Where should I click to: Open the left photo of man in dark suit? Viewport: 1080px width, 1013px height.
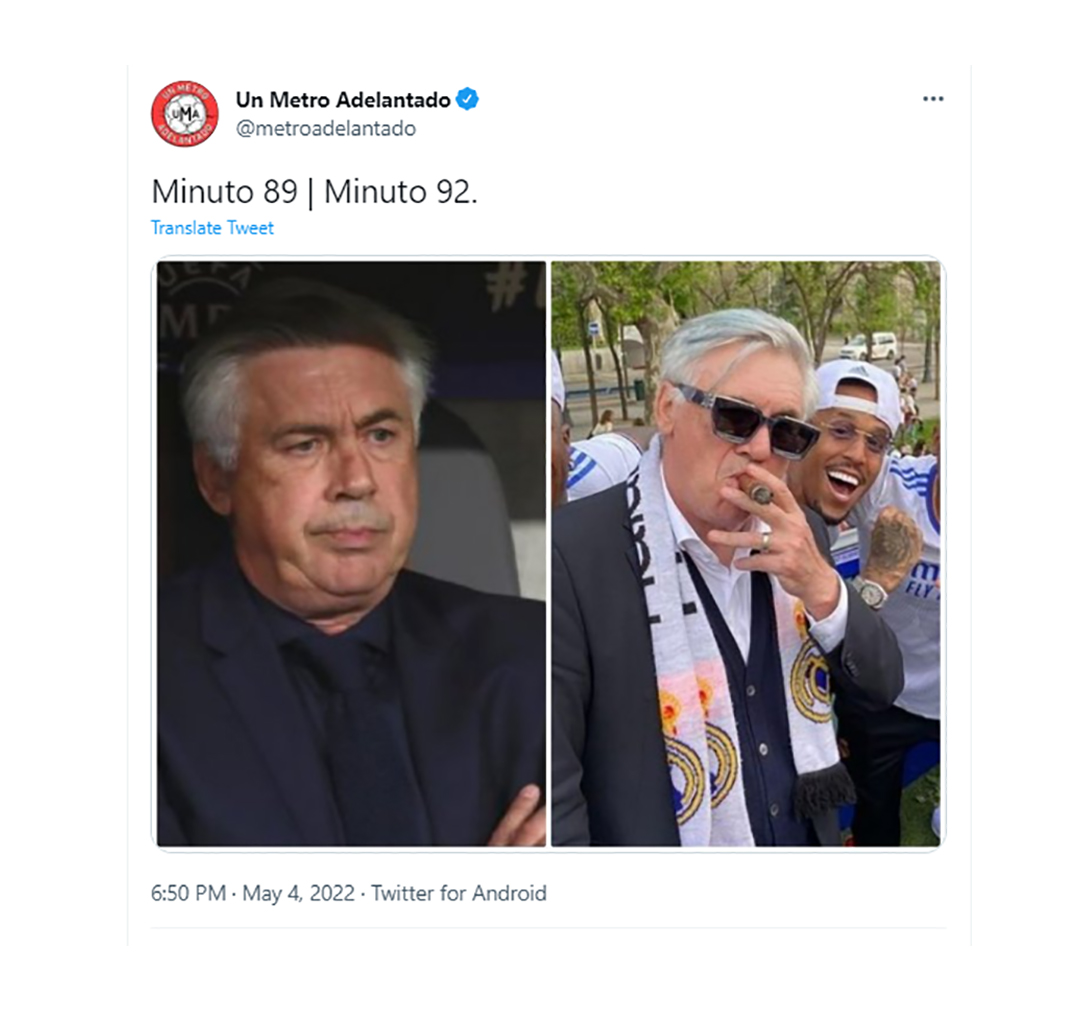(351, 554)
